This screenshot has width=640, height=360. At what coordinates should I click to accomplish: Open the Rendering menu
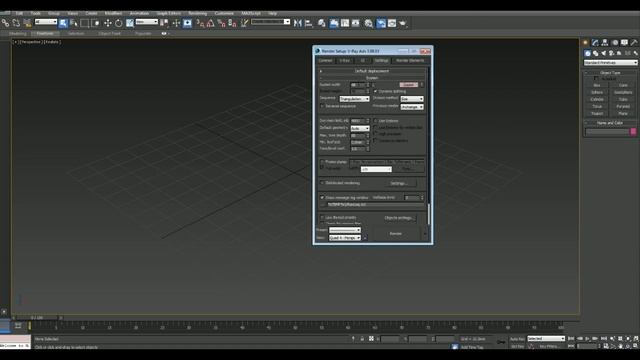198,13
